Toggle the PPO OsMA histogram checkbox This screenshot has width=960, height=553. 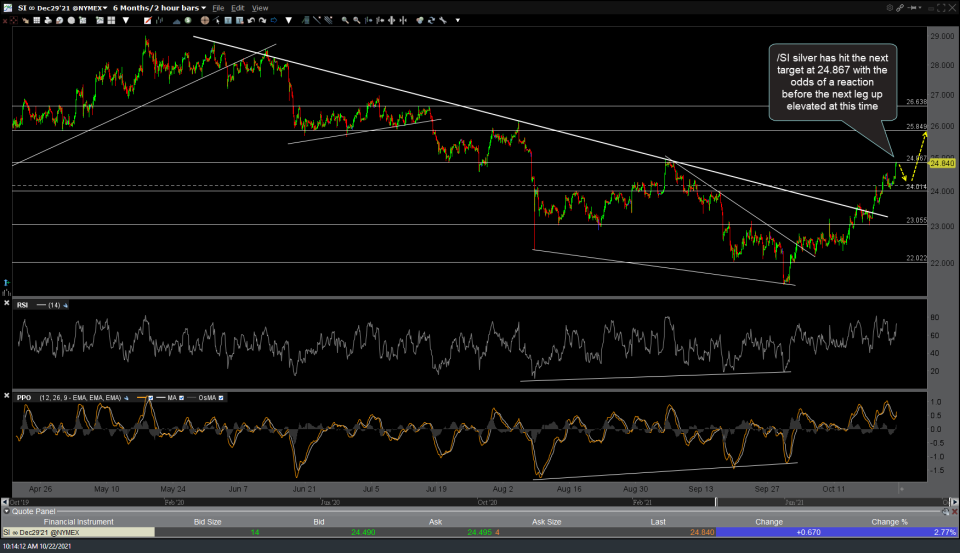[221, 397]
